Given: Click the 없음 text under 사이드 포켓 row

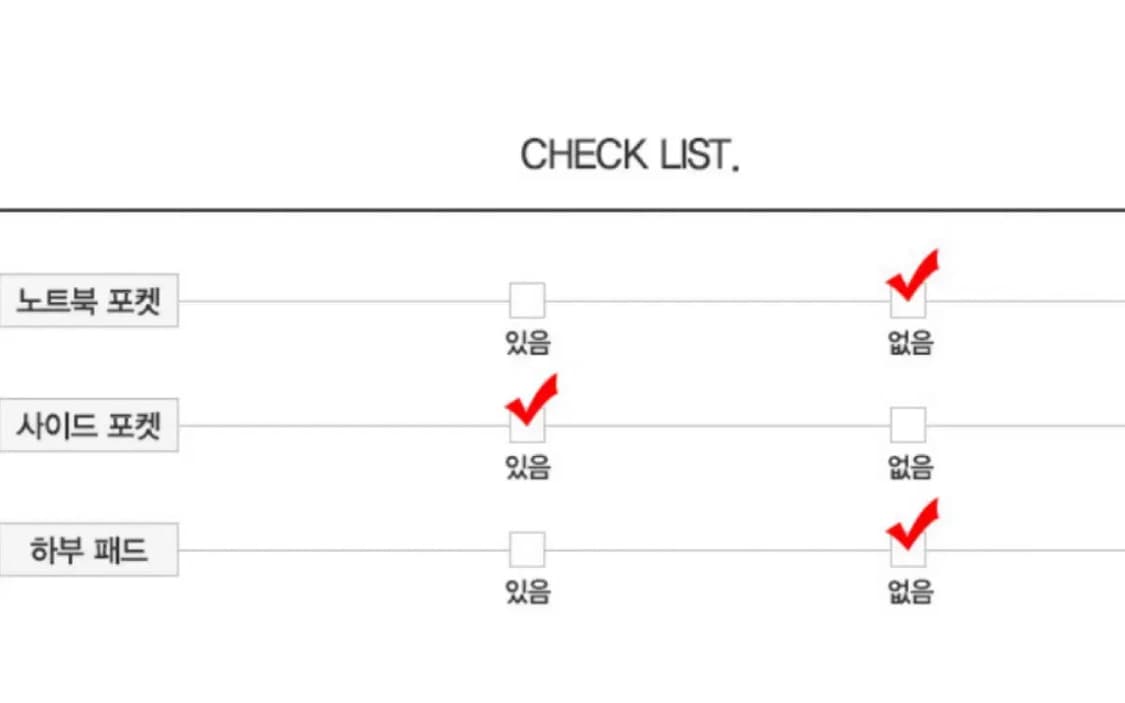Looking at the screenshot, I should tap(909, 467).
